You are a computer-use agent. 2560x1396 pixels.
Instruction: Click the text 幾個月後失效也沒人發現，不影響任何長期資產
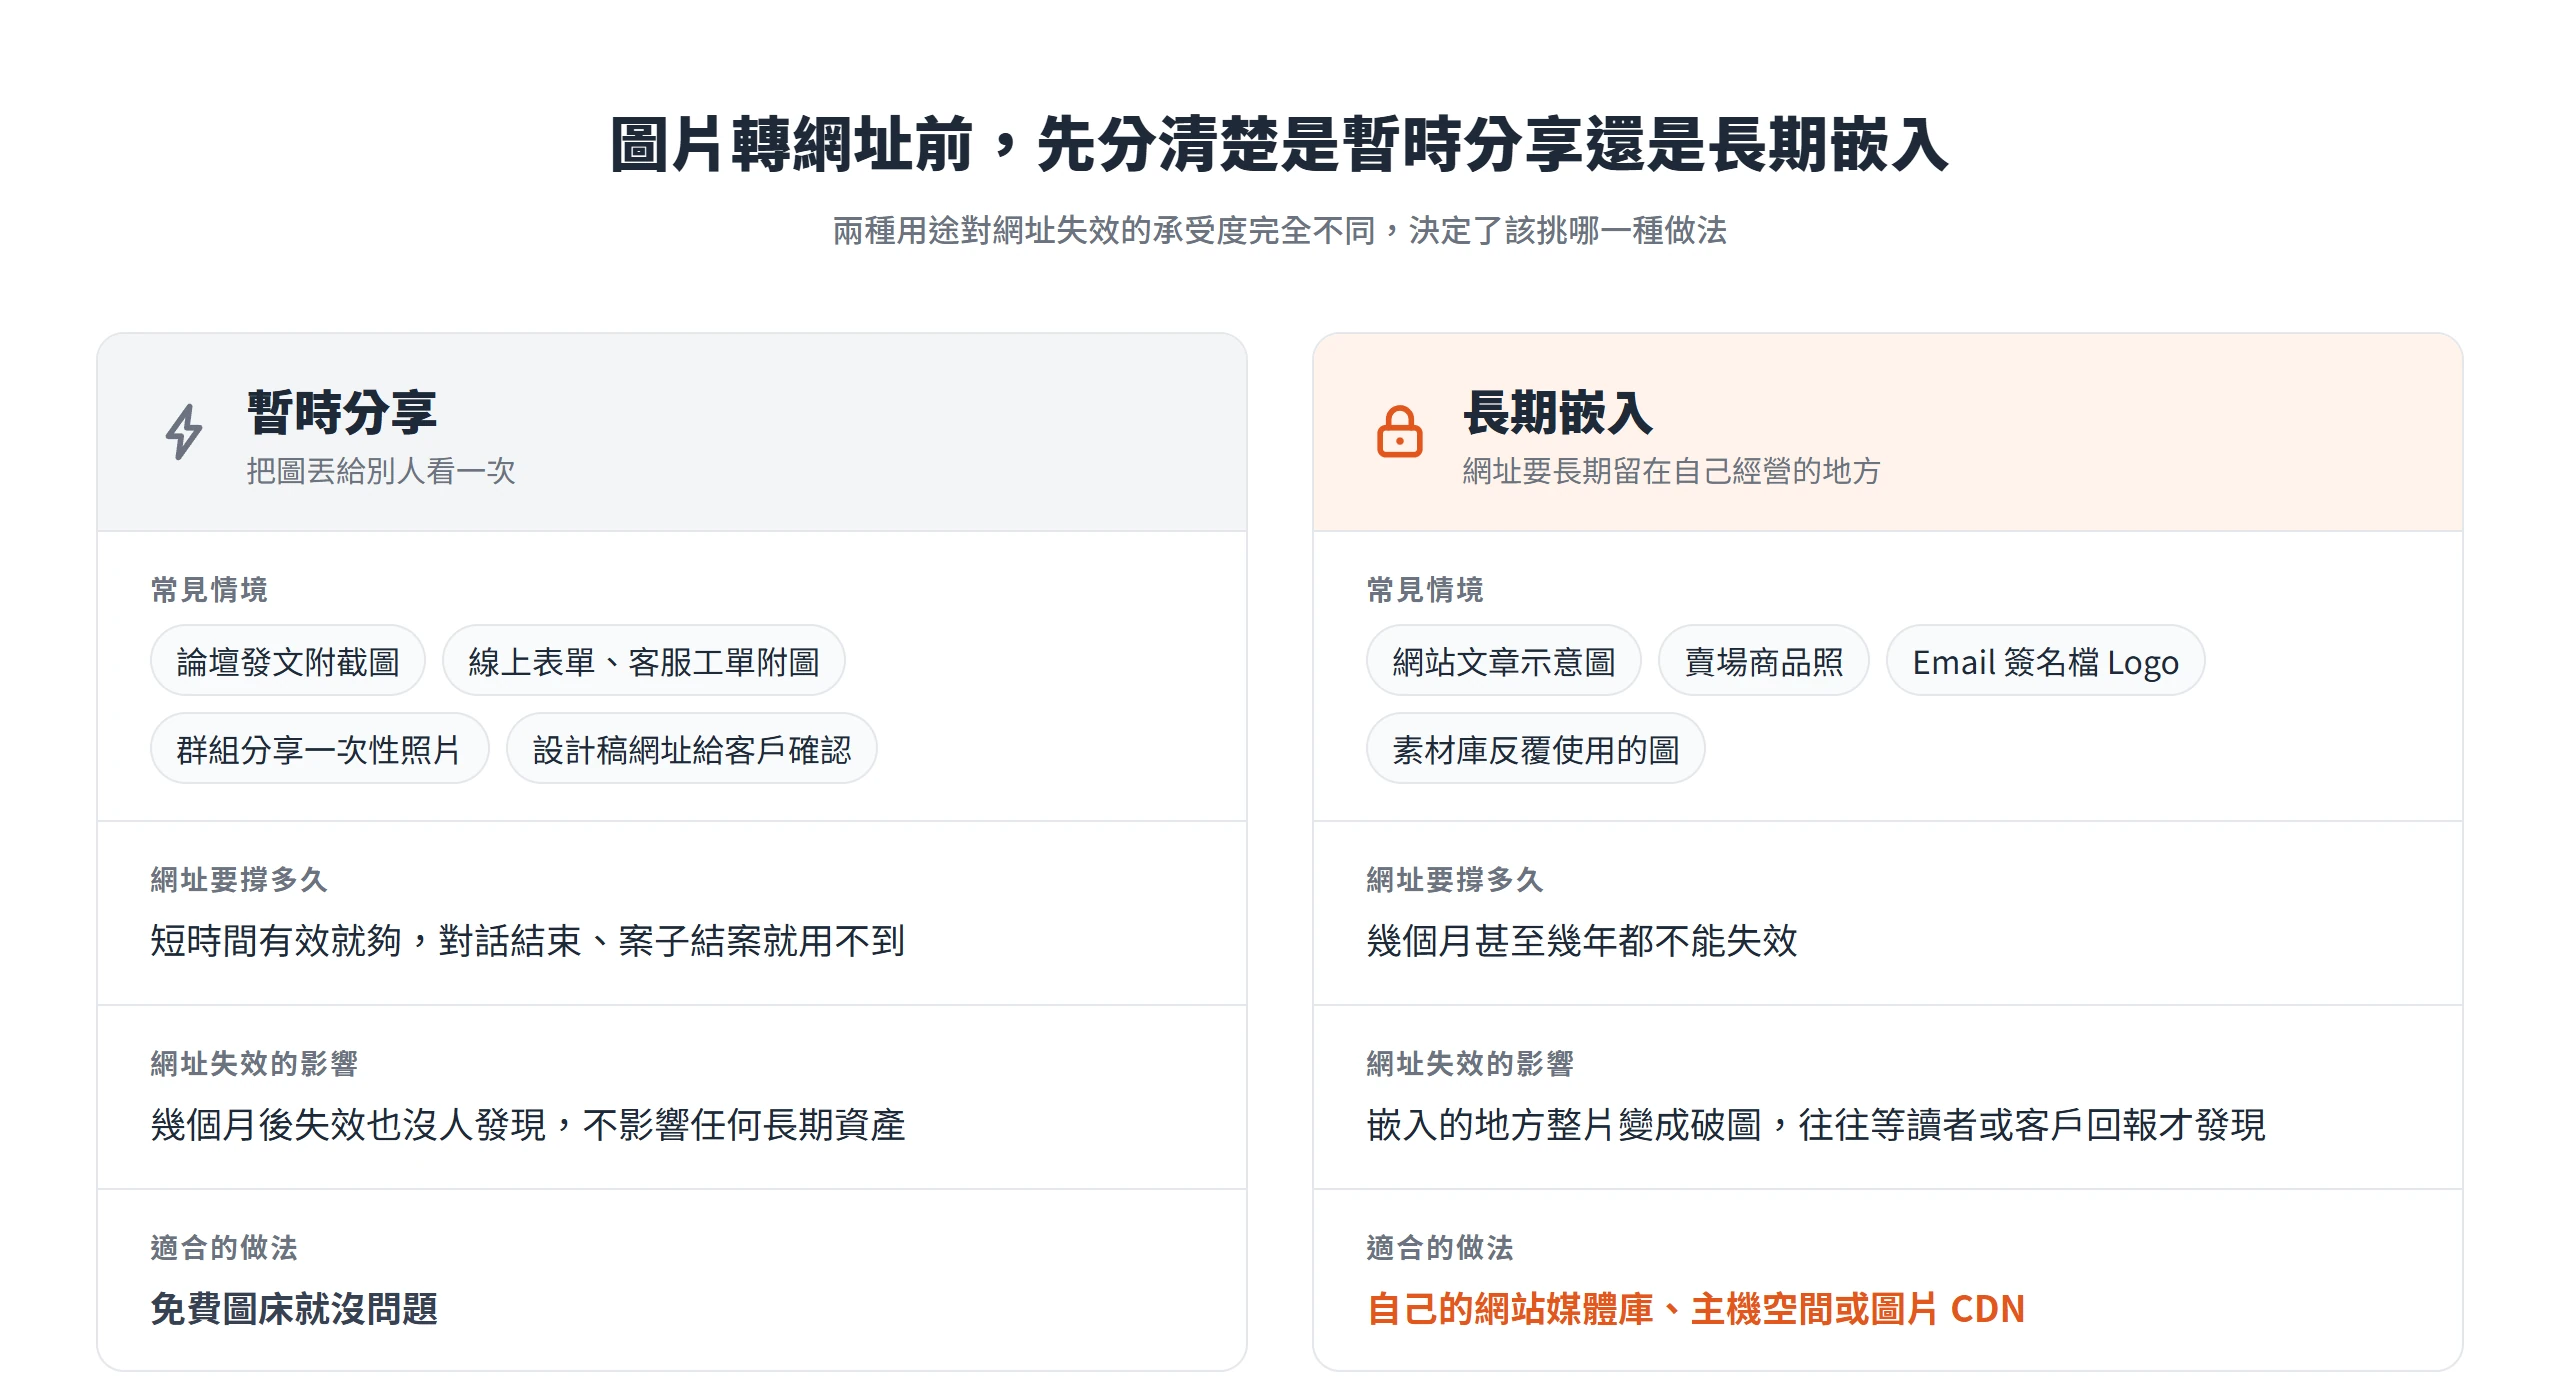pyautogui.click(x=528, y=1125)
